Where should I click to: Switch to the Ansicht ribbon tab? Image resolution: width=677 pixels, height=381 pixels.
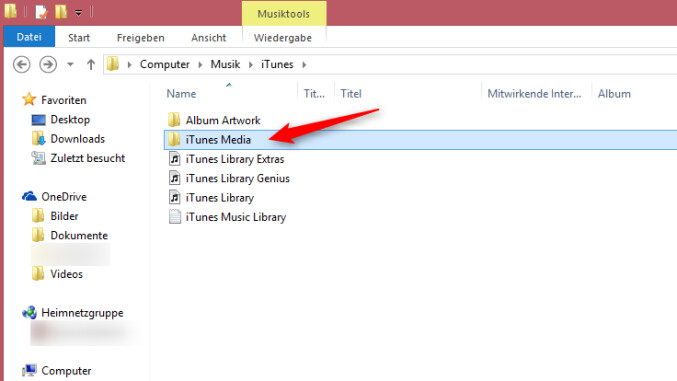209,38
